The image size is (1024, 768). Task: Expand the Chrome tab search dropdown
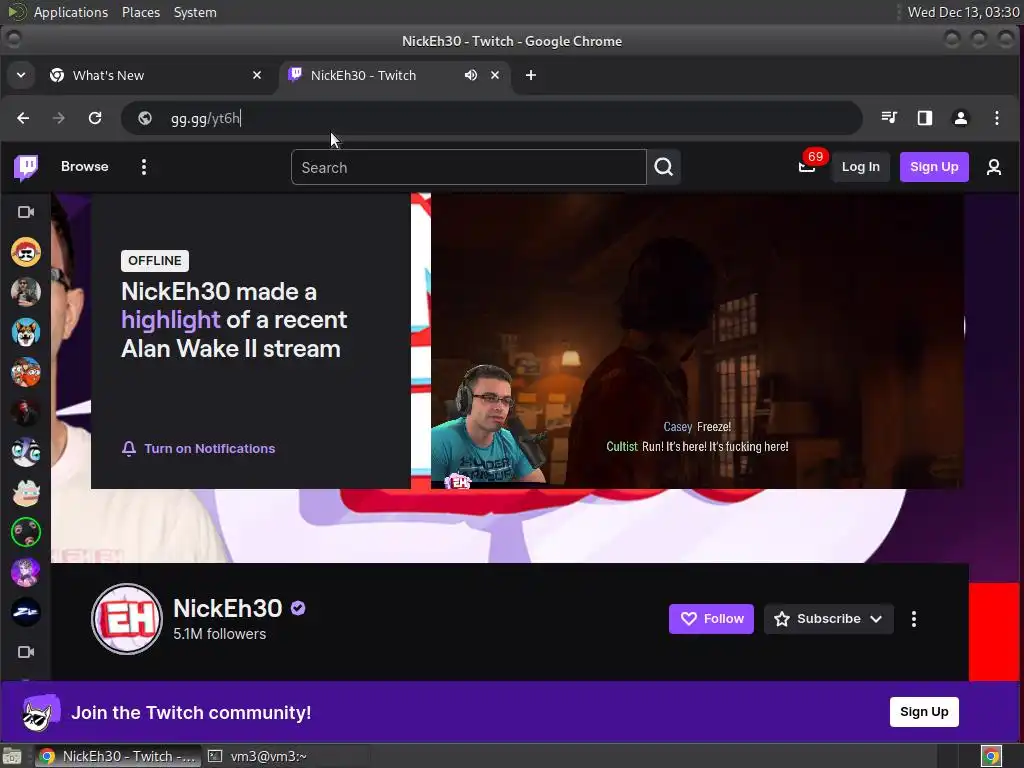point(21,75)
